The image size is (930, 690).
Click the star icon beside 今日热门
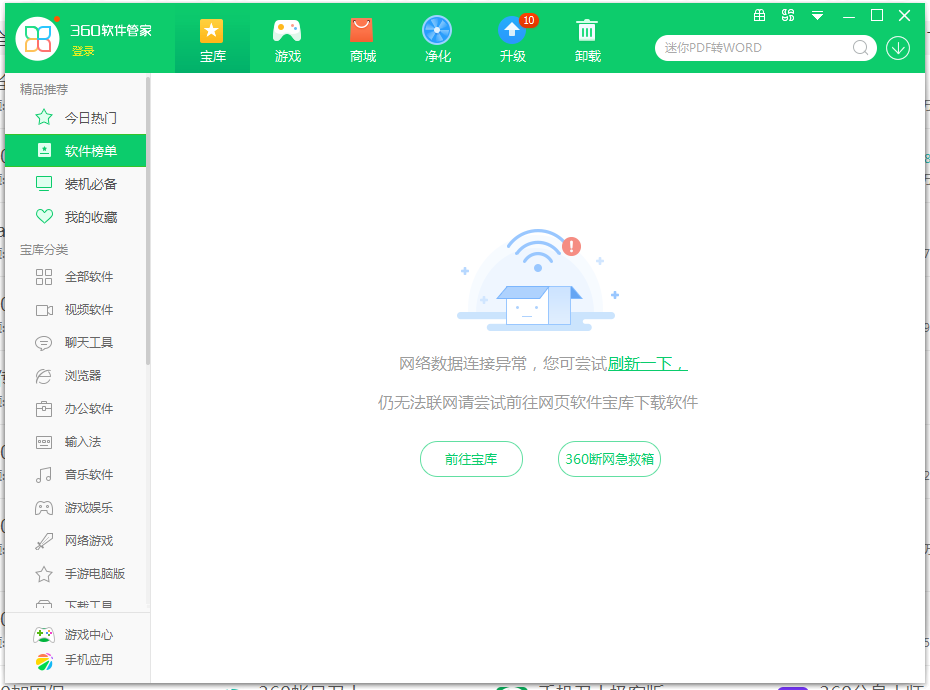(44, 117)
